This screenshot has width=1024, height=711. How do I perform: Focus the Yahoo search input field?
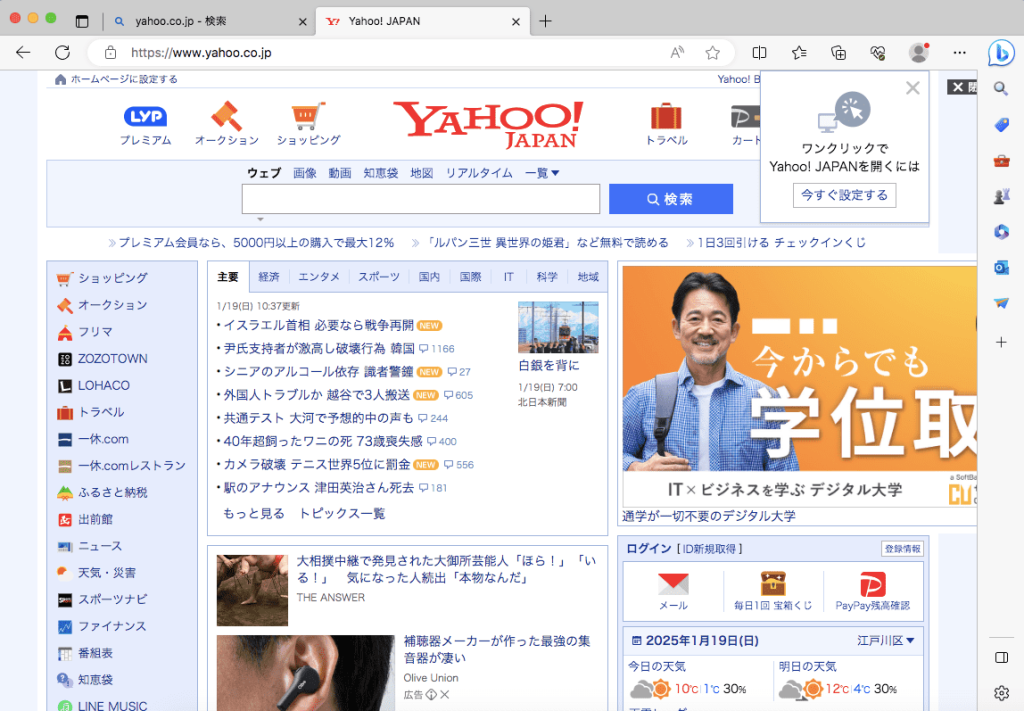(421, 198)
